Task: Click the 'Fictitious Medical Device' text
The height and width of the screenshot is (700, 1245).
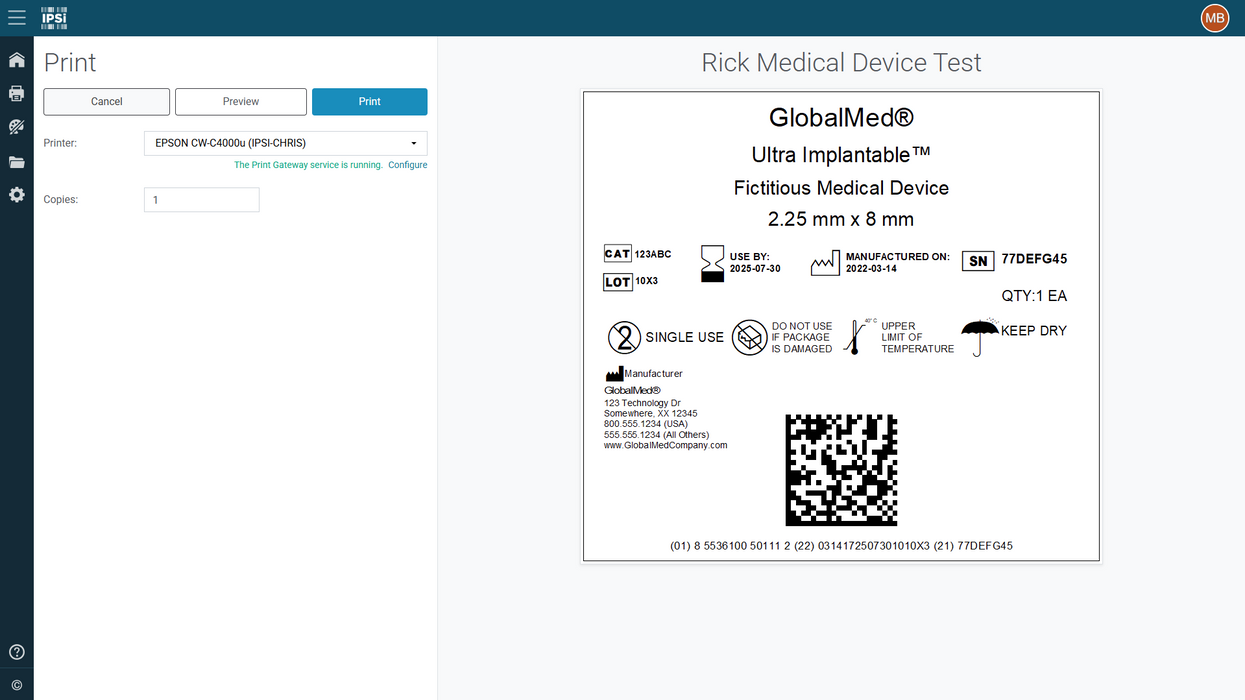Action: click(x=841, y=188)
